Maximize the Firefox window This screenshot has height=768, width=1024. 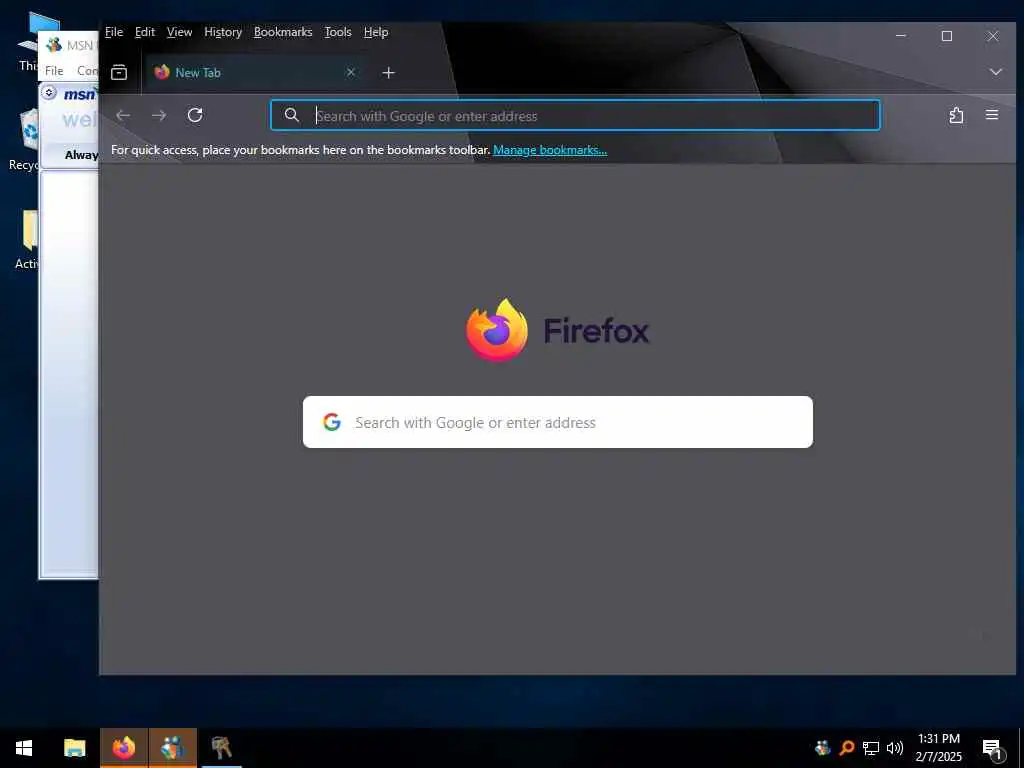tap(946, 36)
